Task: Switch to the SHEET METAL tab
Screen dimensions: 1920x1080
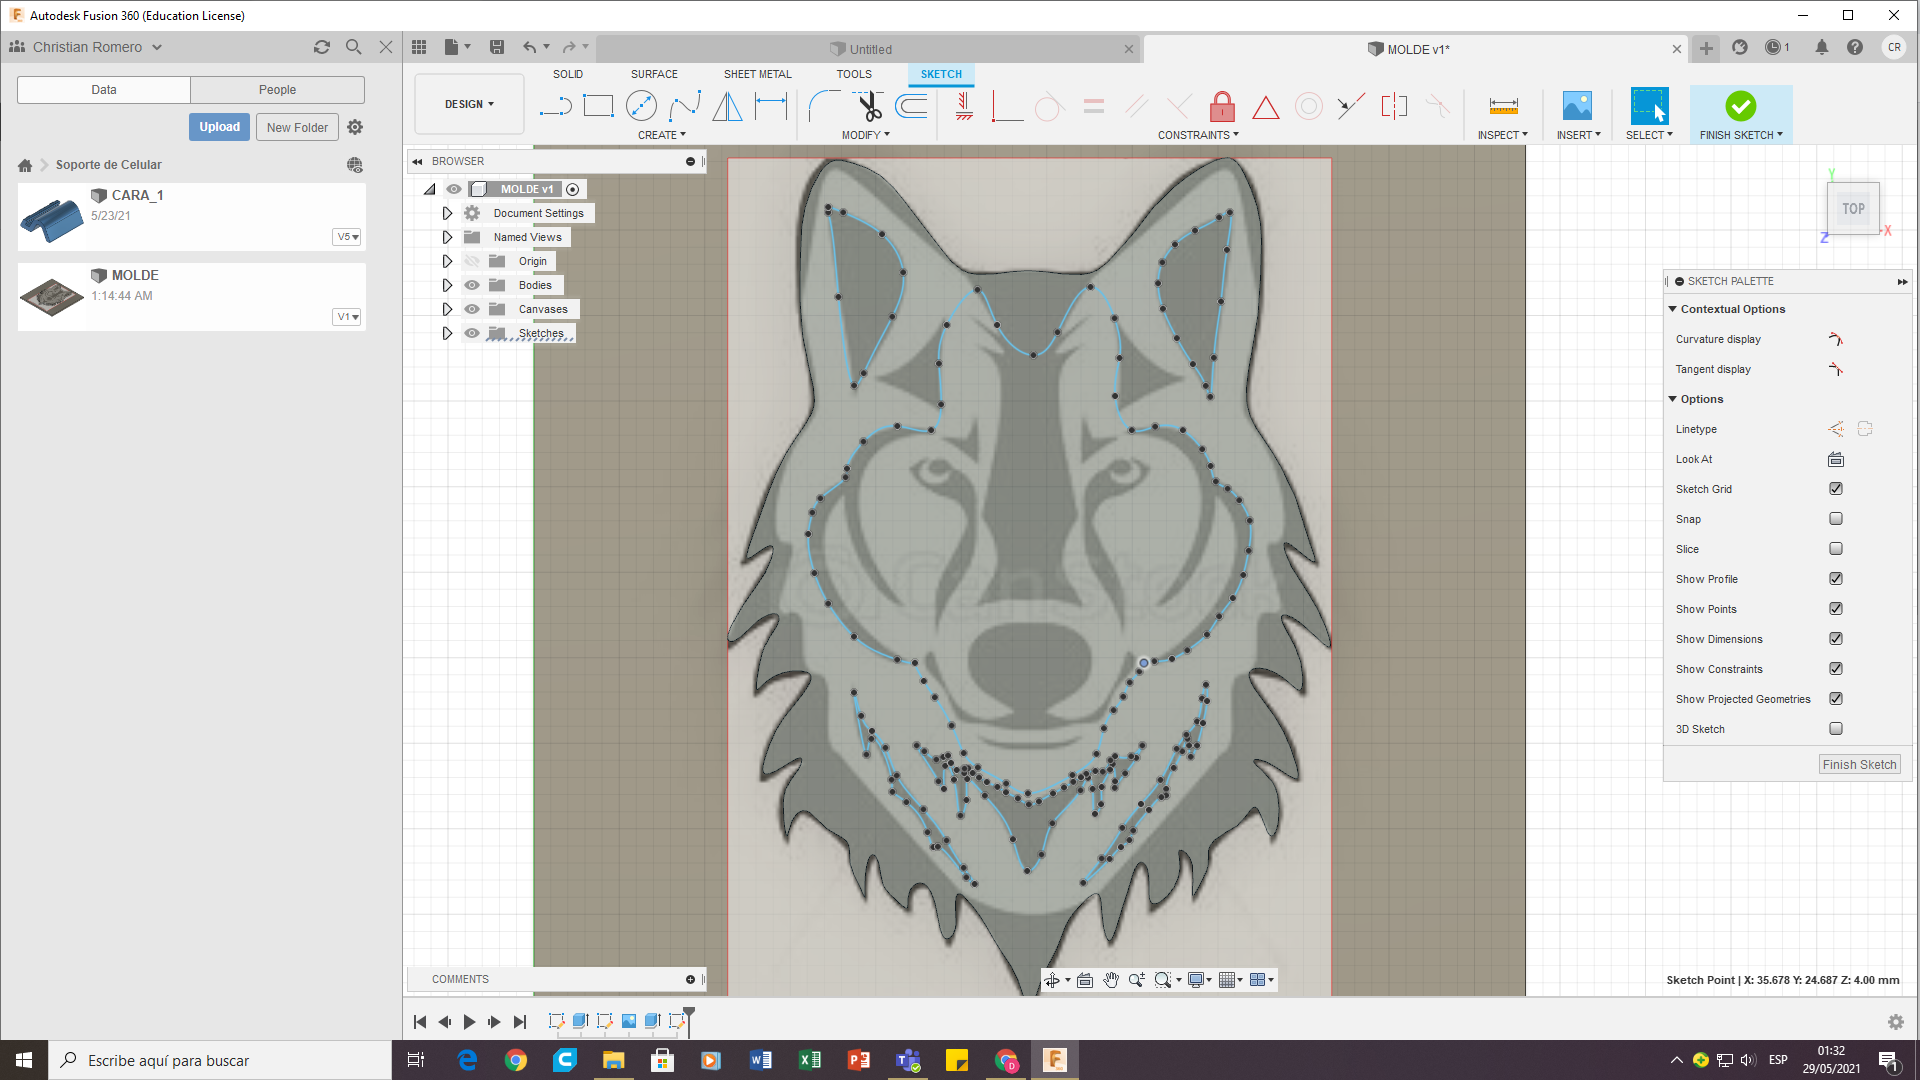Action: [x=757, y=74]
